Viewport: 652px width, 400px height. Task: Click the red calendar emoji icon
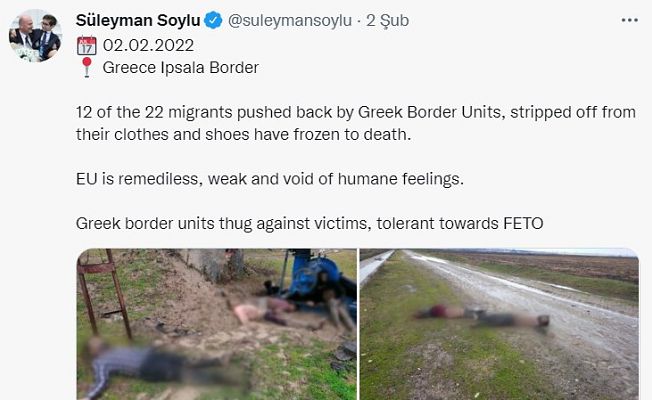(x=87, y=45)
